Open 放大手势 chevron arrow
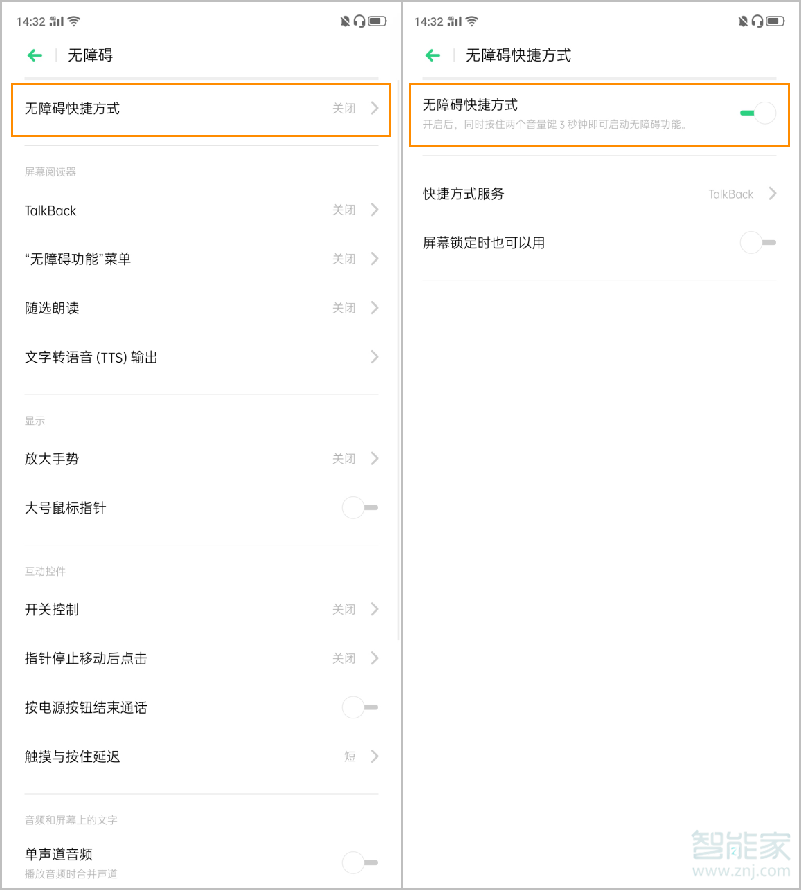The height and width of the screenshot is (890, 801). (374, 459)
